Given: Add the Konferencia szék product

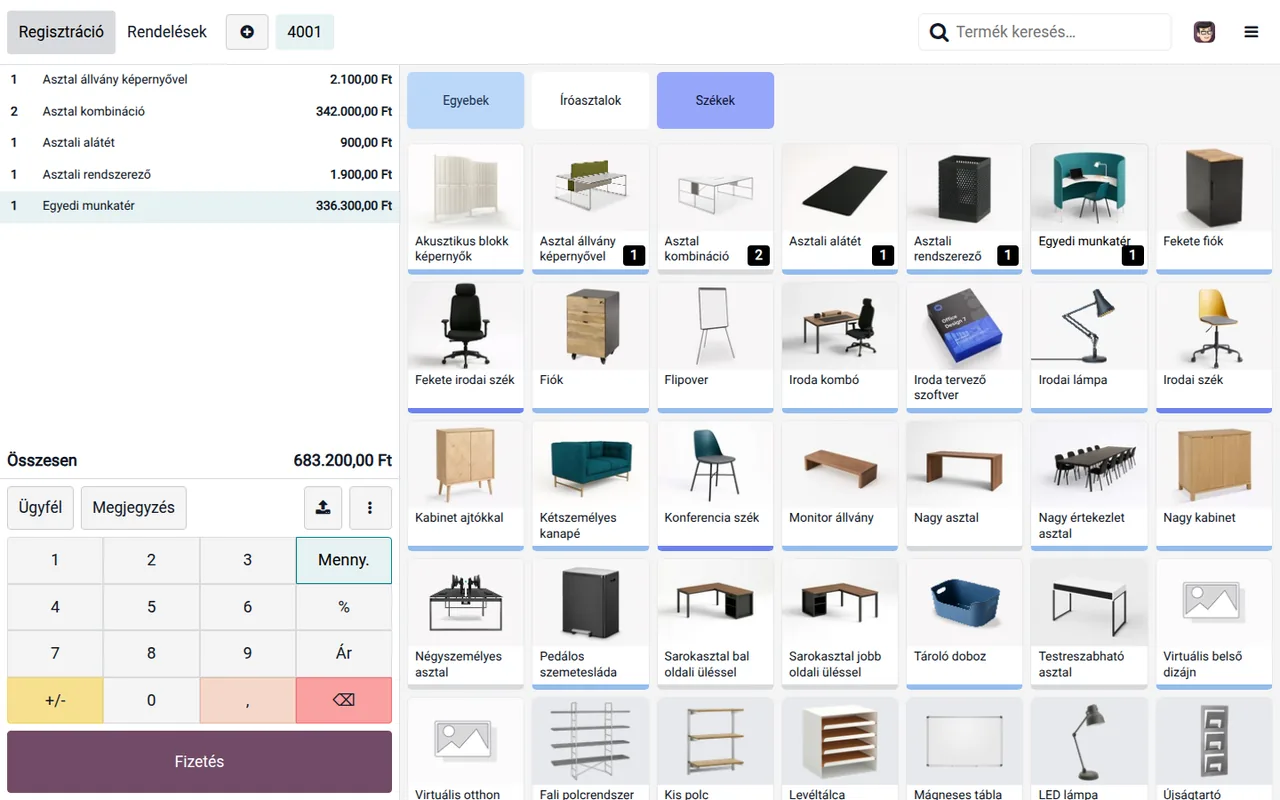Looking at the screenshot, I should coord(715,486).
